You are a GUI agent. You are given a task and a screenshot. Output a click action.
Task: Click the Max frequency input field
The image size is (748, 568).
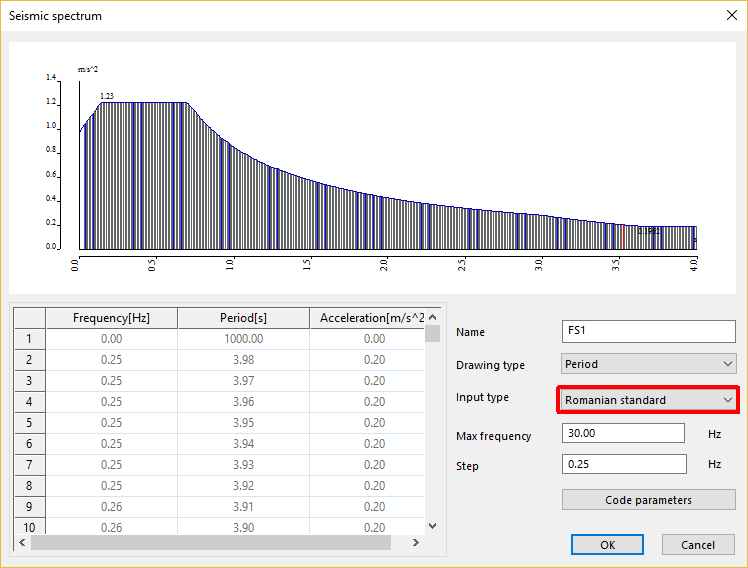click(x=623, y=433)
